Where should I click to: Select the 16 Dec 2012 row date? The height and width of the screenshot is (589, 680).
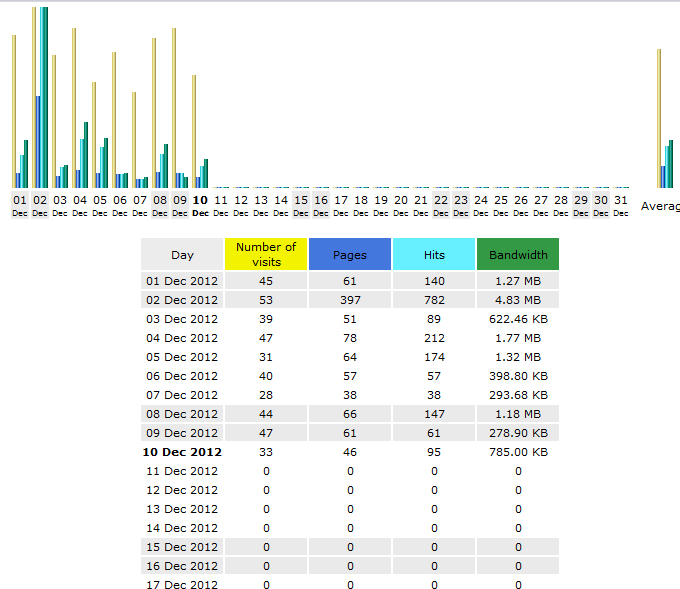182,566
